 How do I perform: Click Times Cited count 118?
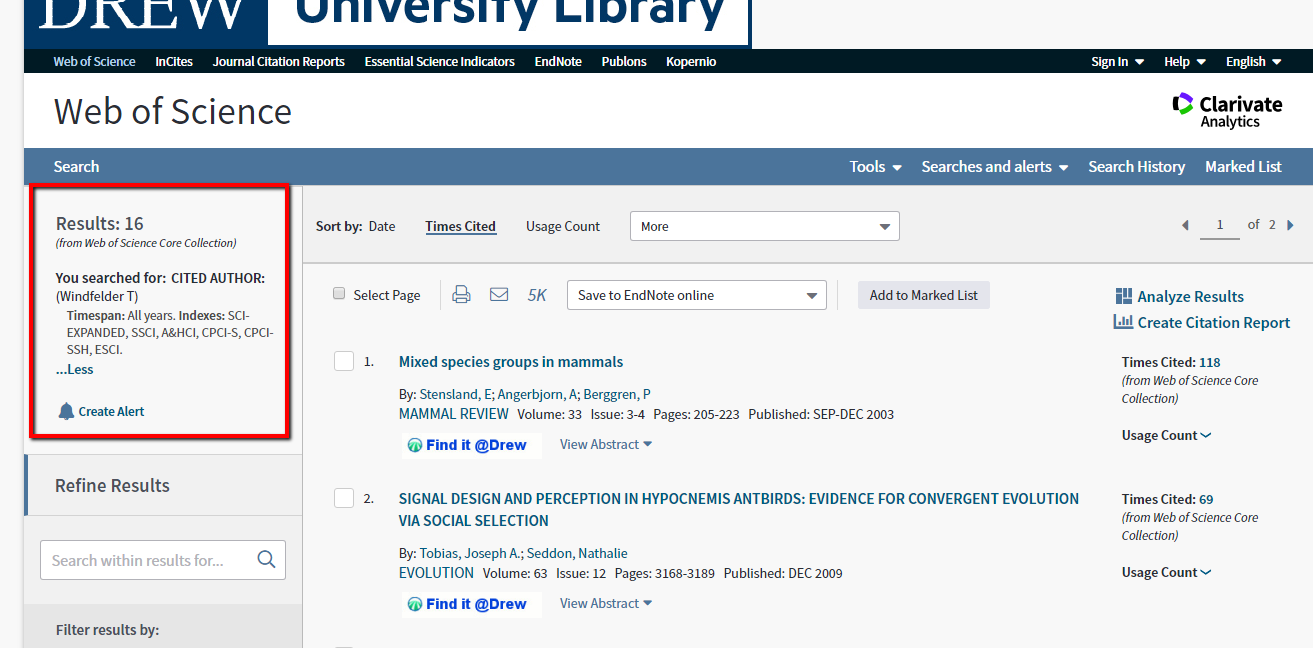pyautogui.click(x=1210, y=362)
